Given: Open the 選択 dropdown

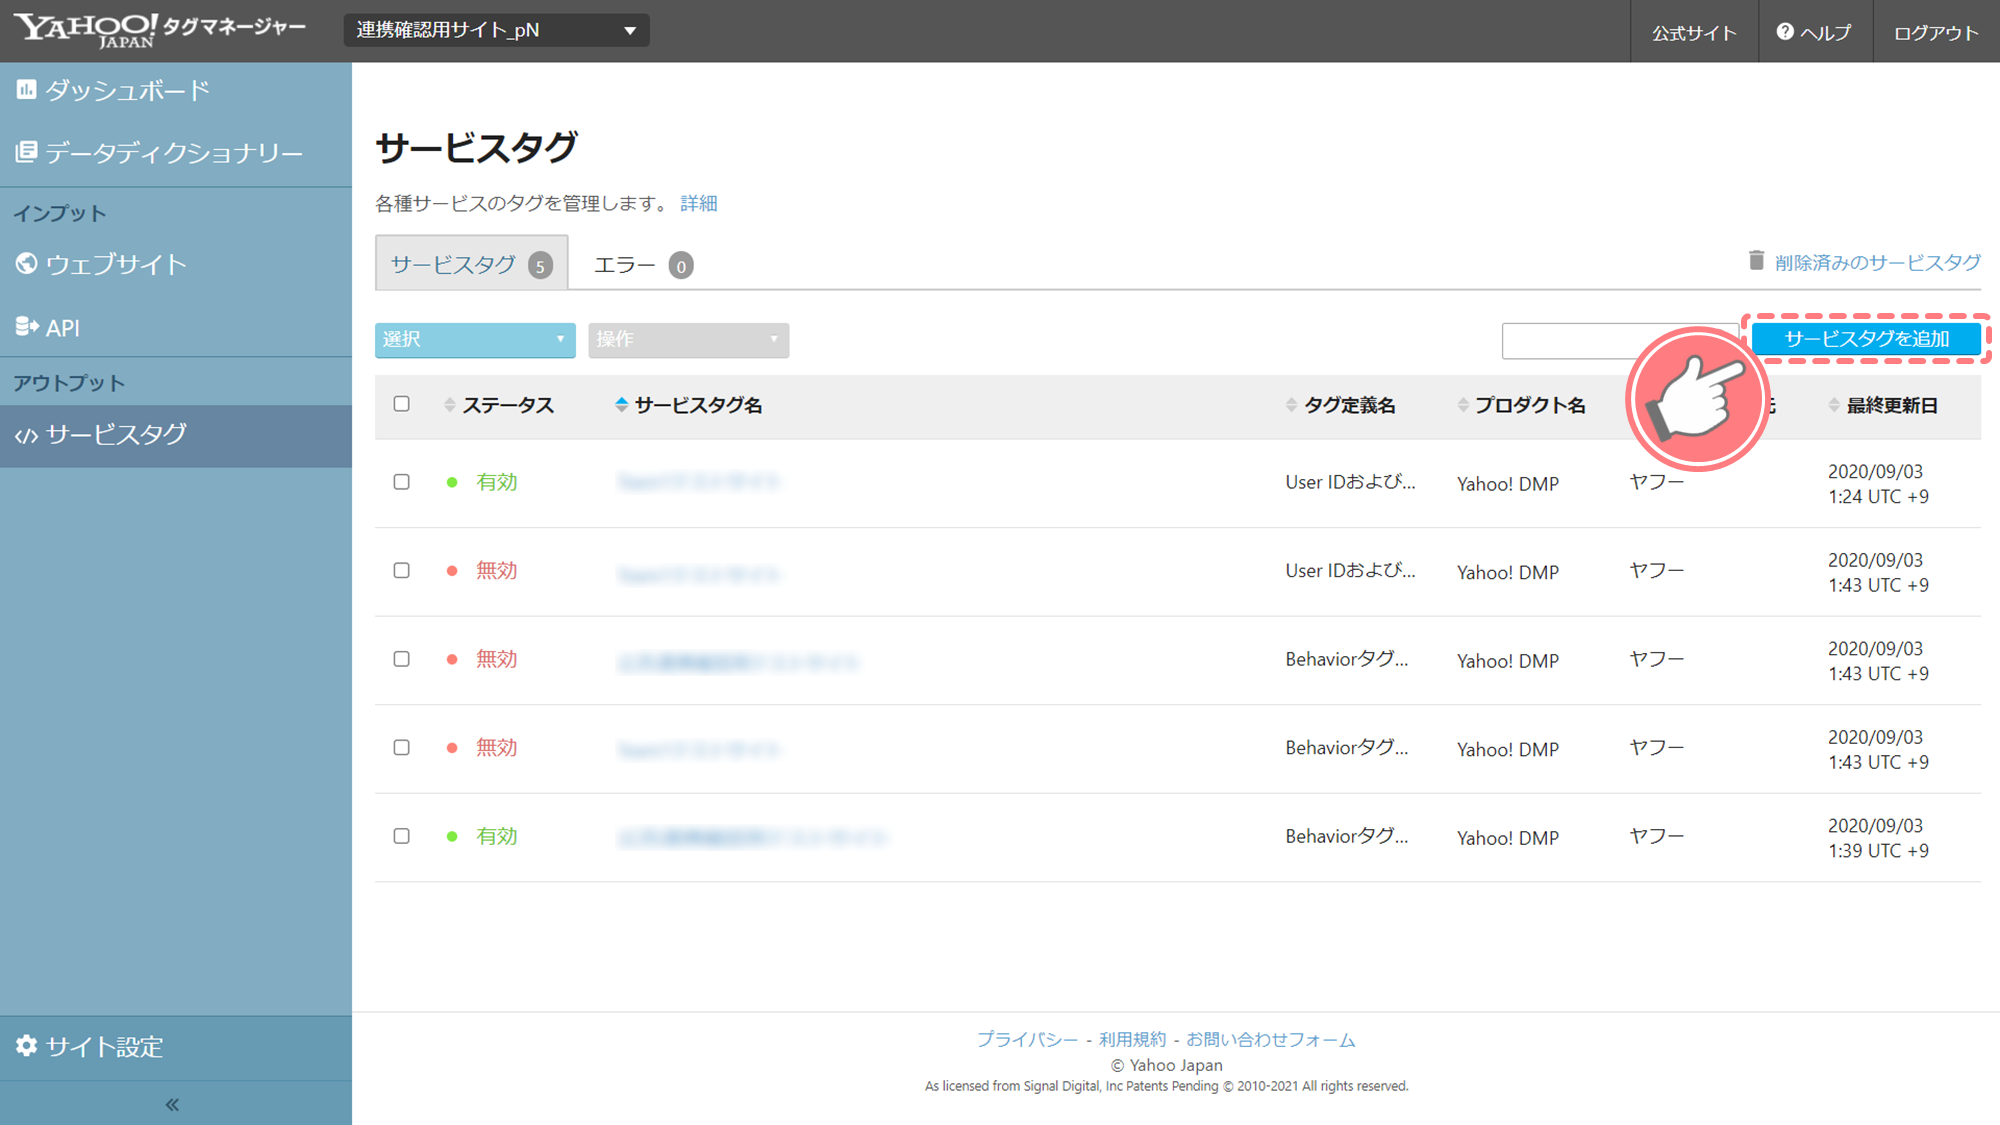Looking at the screenshot, I should pyautogui.click(x=475, y=340).
